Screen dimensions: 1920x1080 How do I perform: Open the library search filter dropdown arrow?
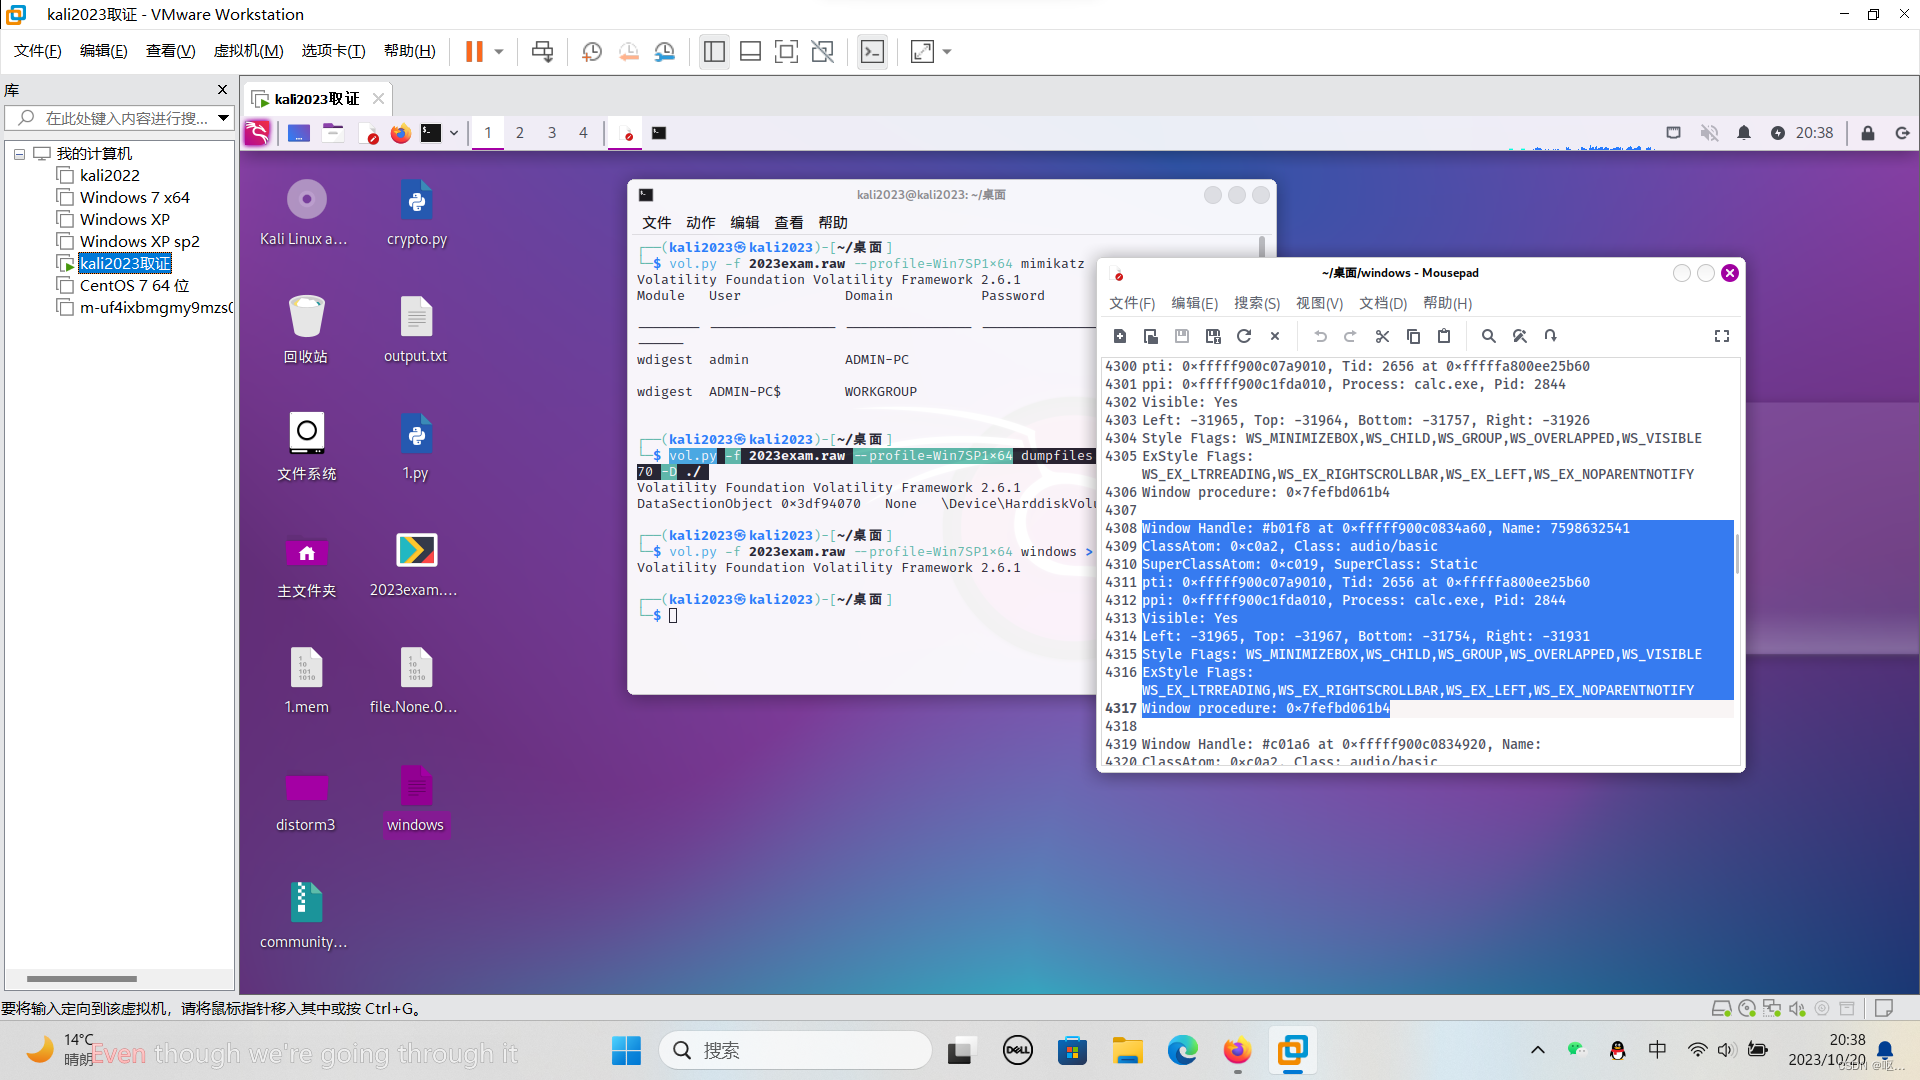(223, 118)
